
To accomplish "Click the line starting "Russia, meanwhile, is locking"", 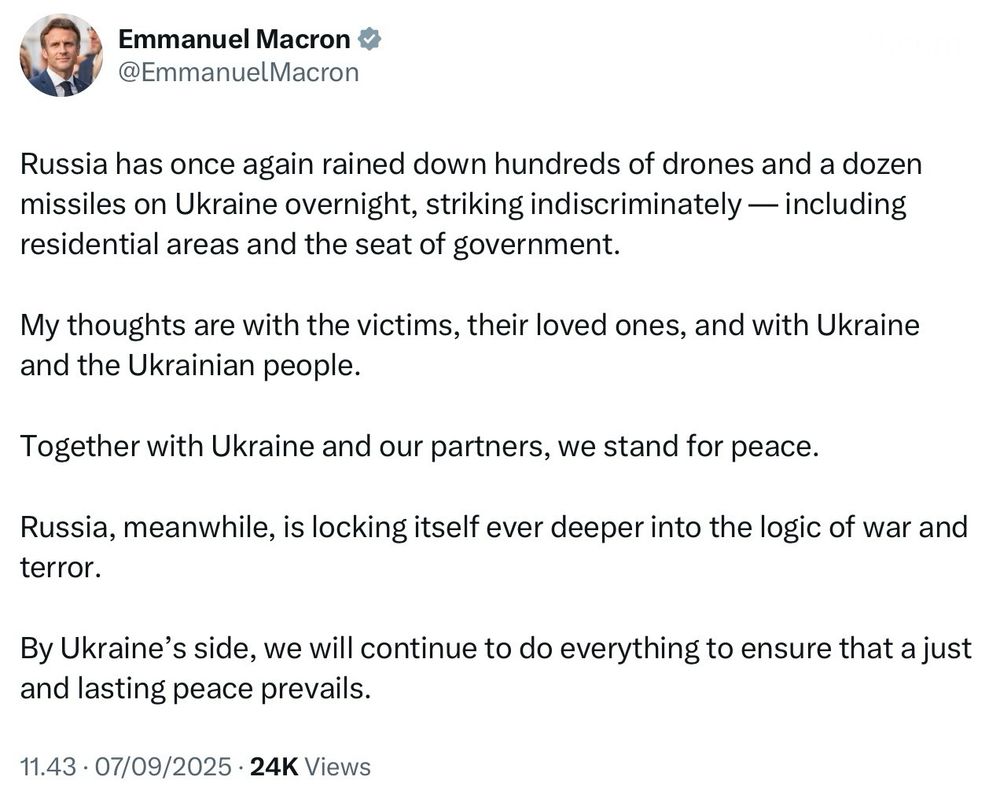I will tap(494, 526).
